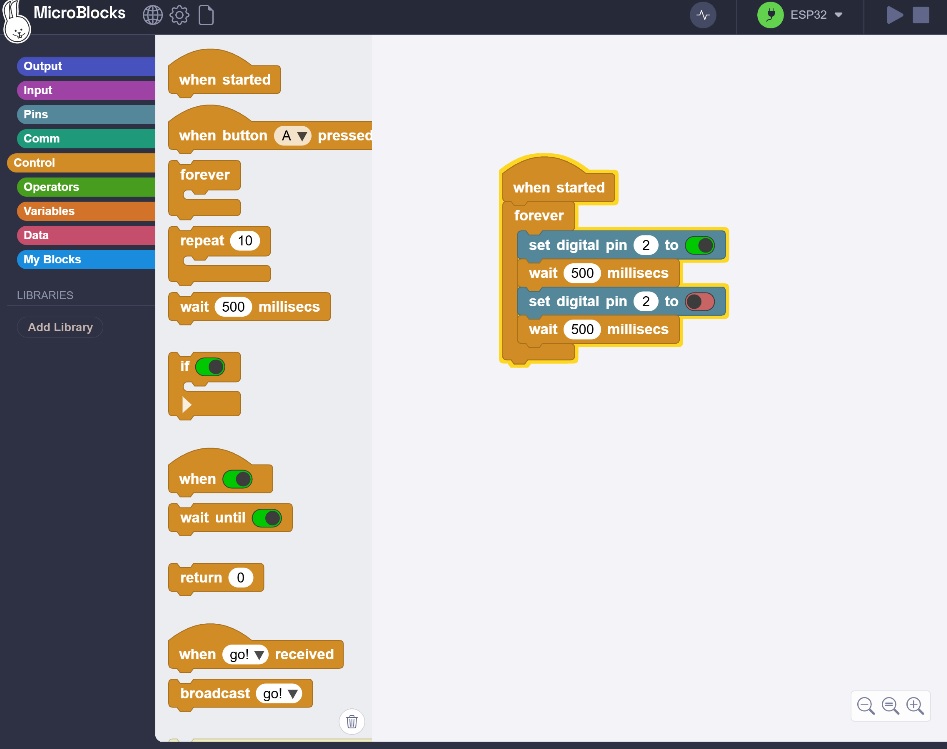Toggle the red switch in second set digital pin block
The image size is (947, 749).
click(x=700, y=301)
